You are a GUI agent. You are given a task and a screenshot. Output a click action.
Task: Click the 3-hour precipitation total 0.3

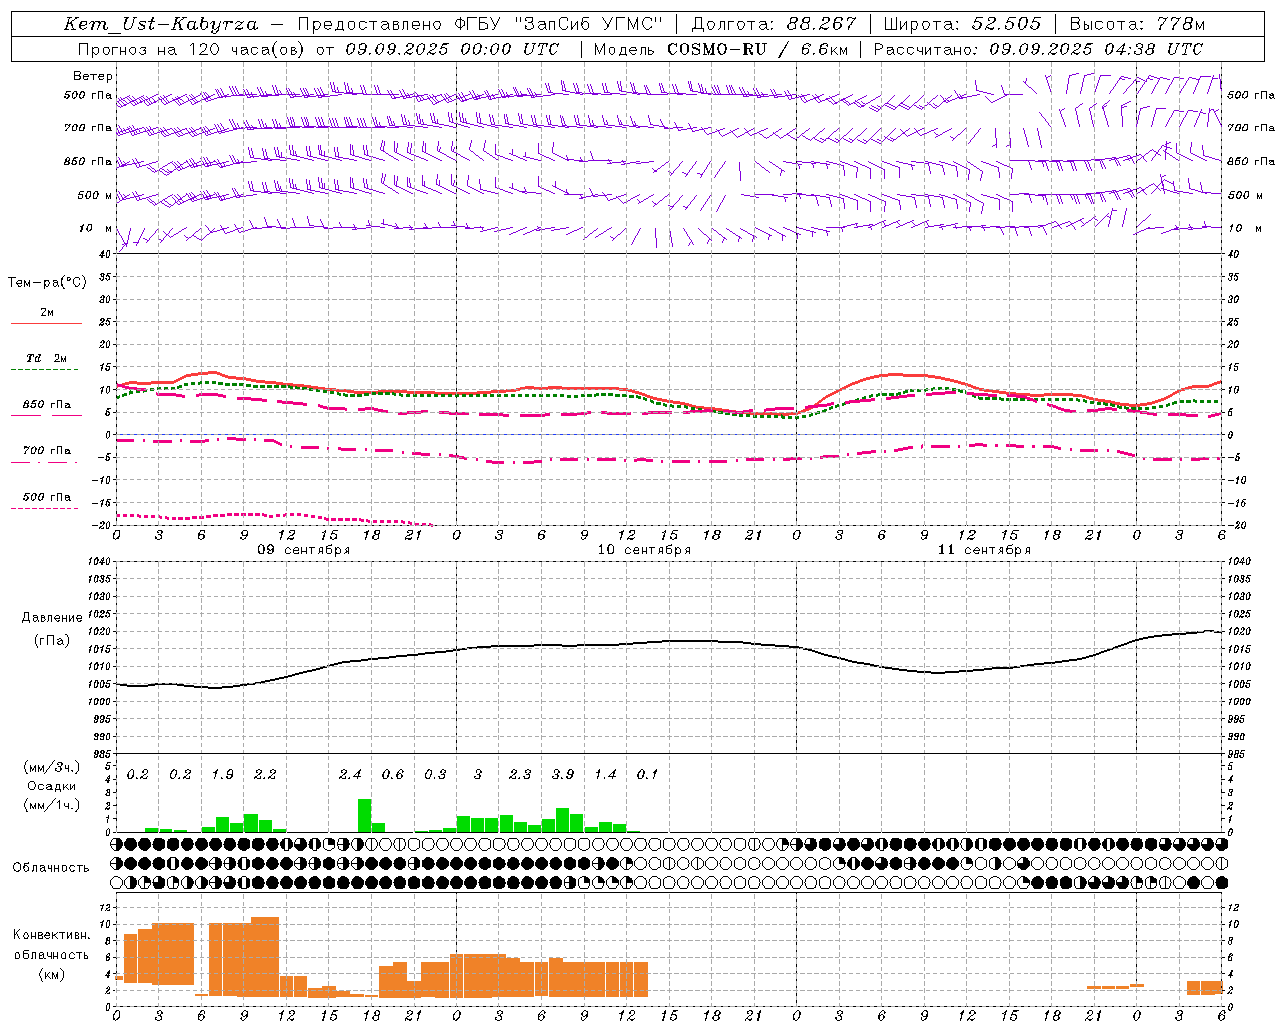click(x=435, y=774)
